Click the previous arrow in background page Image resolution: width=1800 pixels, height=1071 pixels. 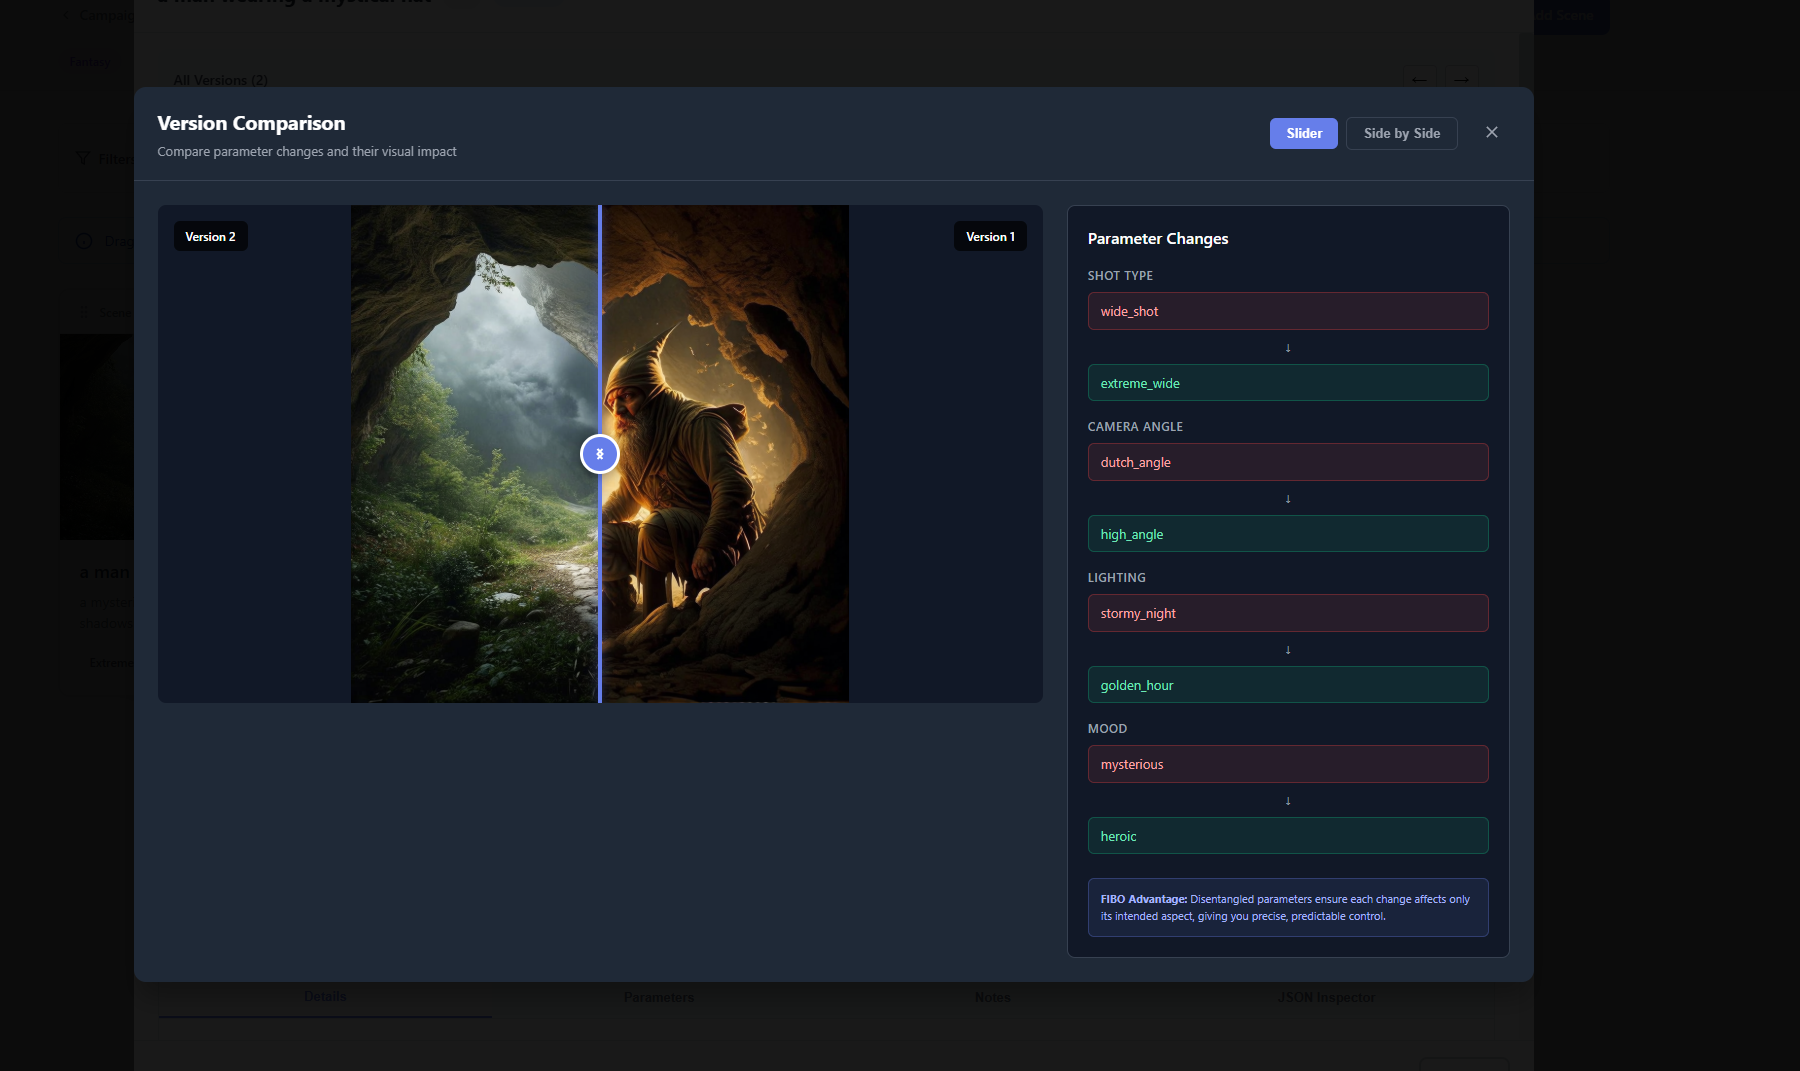(1419, 79)
